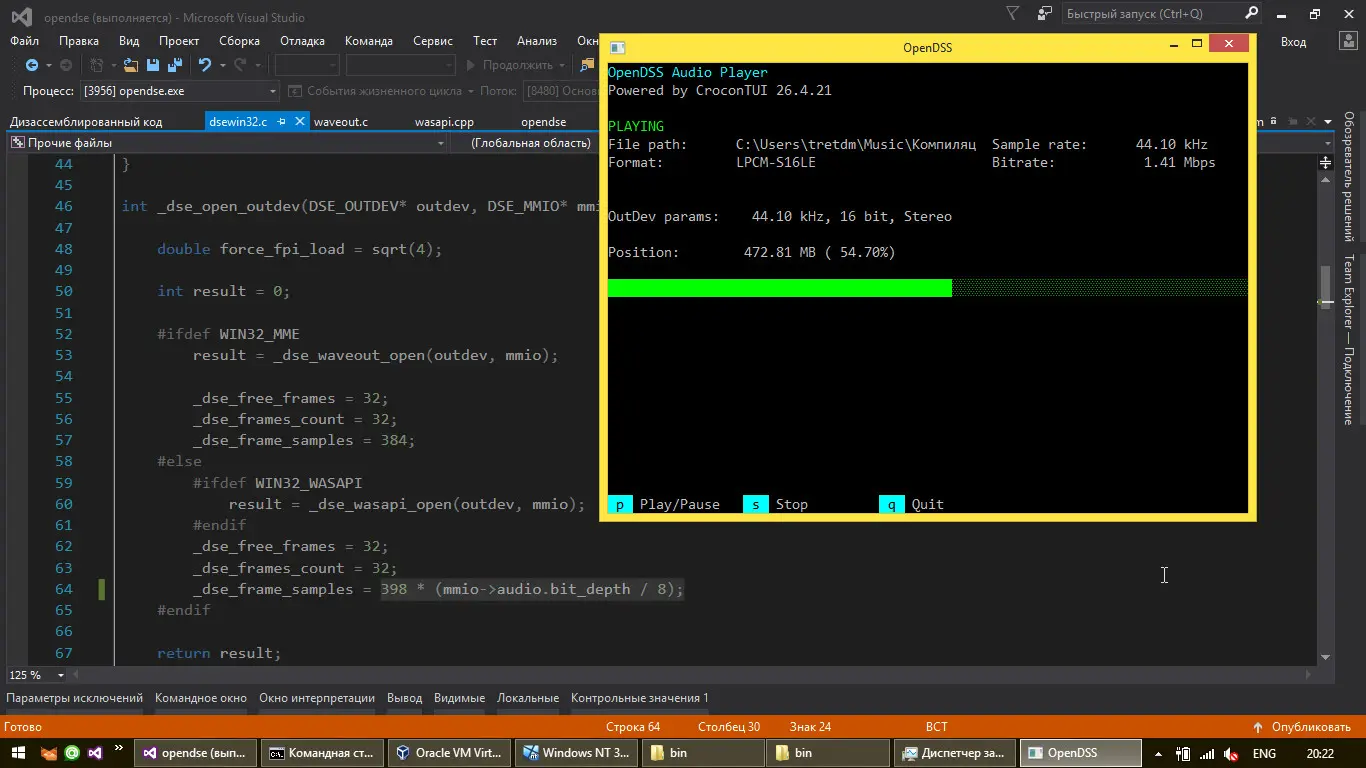Open the Глобальная область dropdown
This screenshot has width=1366, height=768.
[532, 143]
